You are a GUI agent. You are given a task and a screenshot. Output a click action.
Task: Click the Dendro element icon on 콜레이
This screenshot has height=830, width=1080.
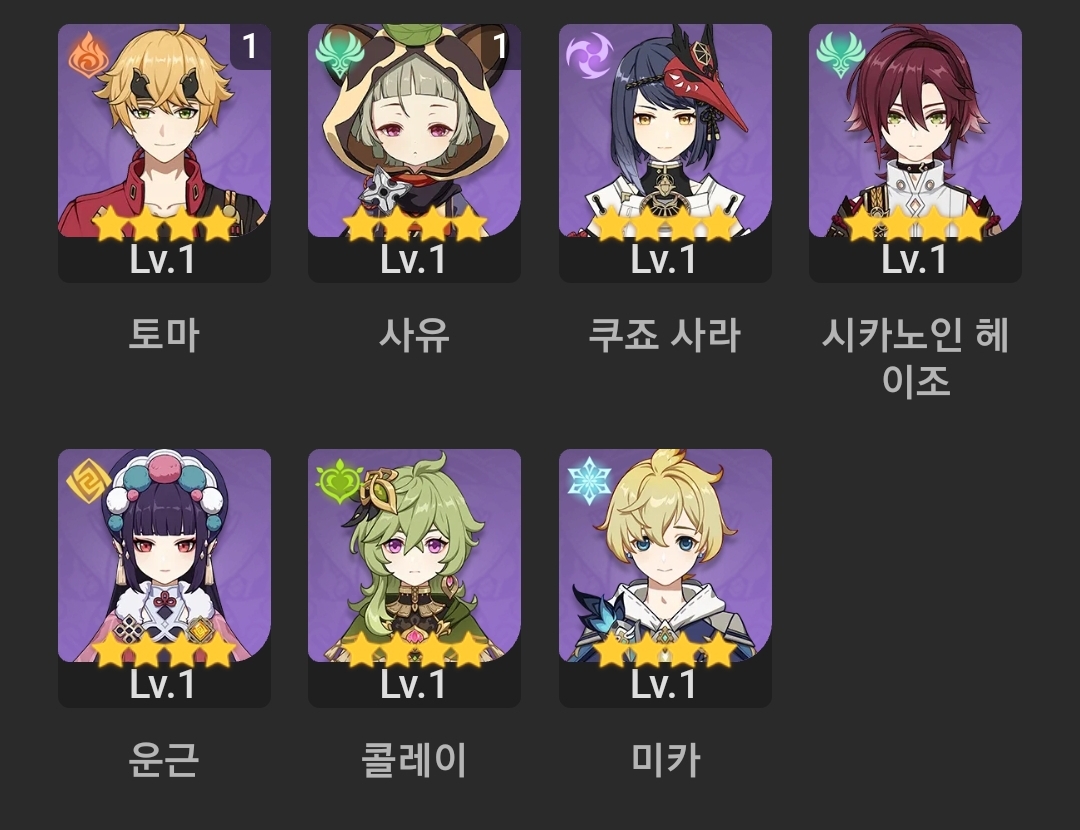[339, 480]
